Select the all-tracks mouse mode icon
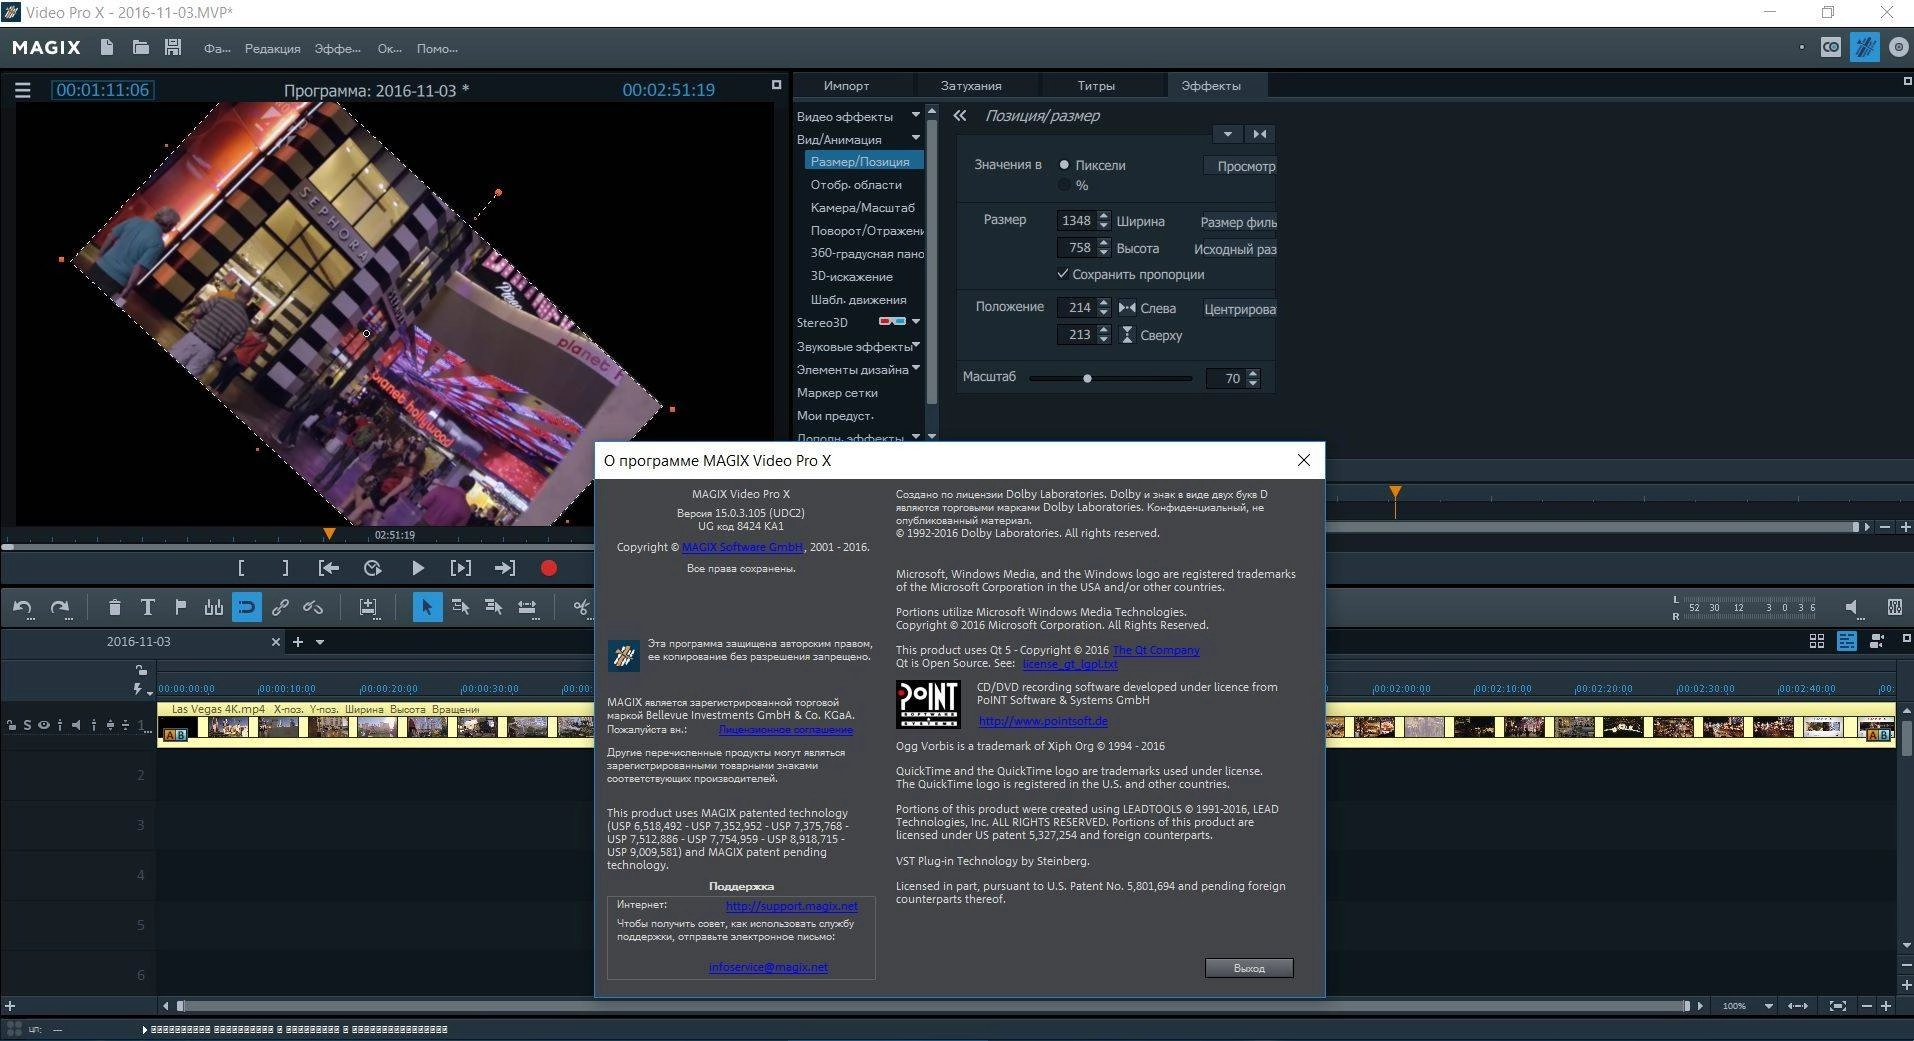This screenshot has height=1041, width=1914. coord(493,607)
